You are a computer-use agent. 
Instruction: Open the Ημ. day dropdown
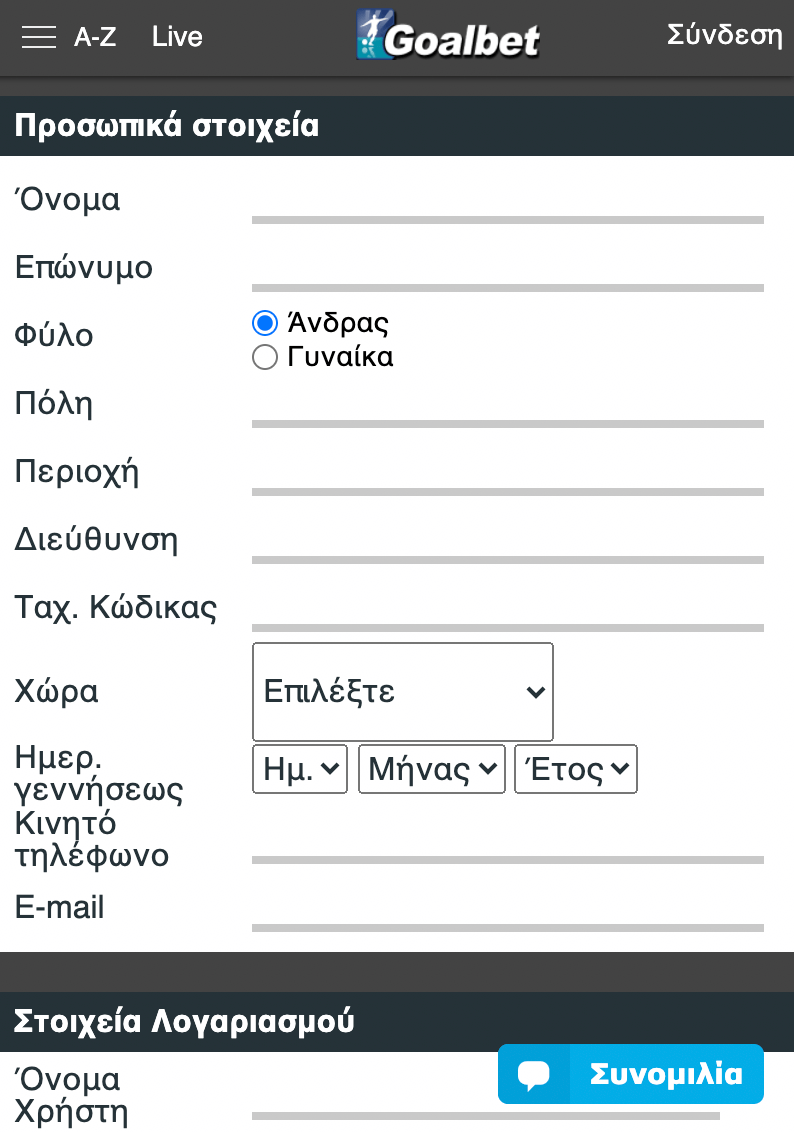click(300, 769)
